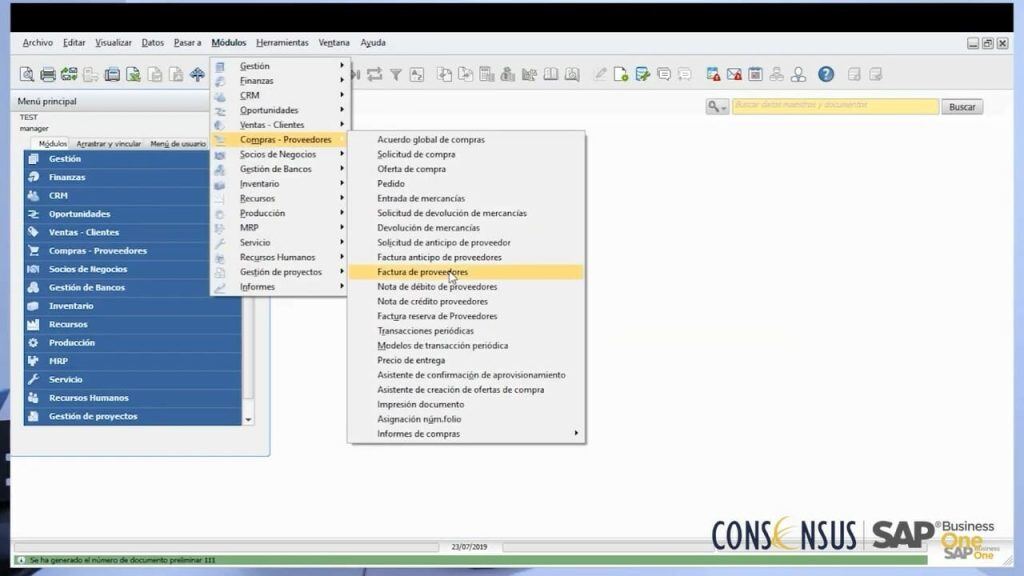The width and height of the screenshot is (1024, 576).
Task: Switch to Arrastrar y vincular tab
Action: pyautogui.click(x=109, y=144)
